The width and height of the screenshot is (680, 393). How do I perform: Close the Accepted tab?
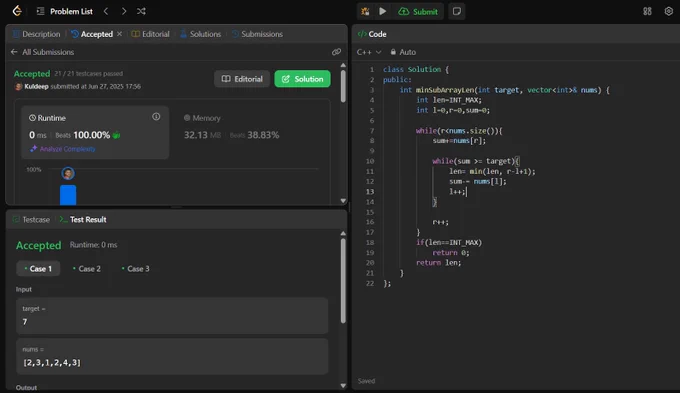(119, 34)
